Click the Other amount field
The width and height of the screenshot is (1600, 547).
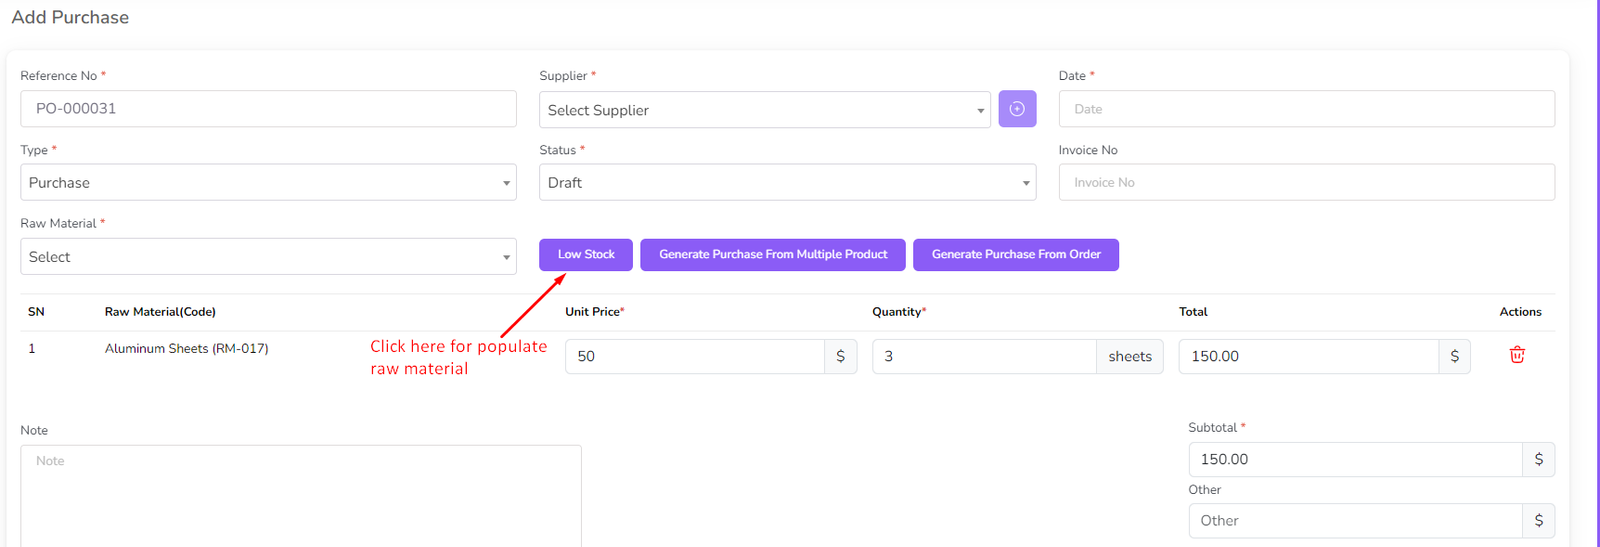[x=1354, y=521]
